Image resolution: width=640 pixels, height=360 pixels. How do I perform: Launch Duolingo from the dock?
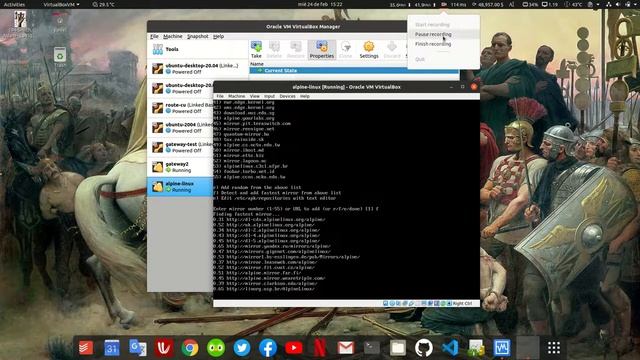tap(216, 348)
